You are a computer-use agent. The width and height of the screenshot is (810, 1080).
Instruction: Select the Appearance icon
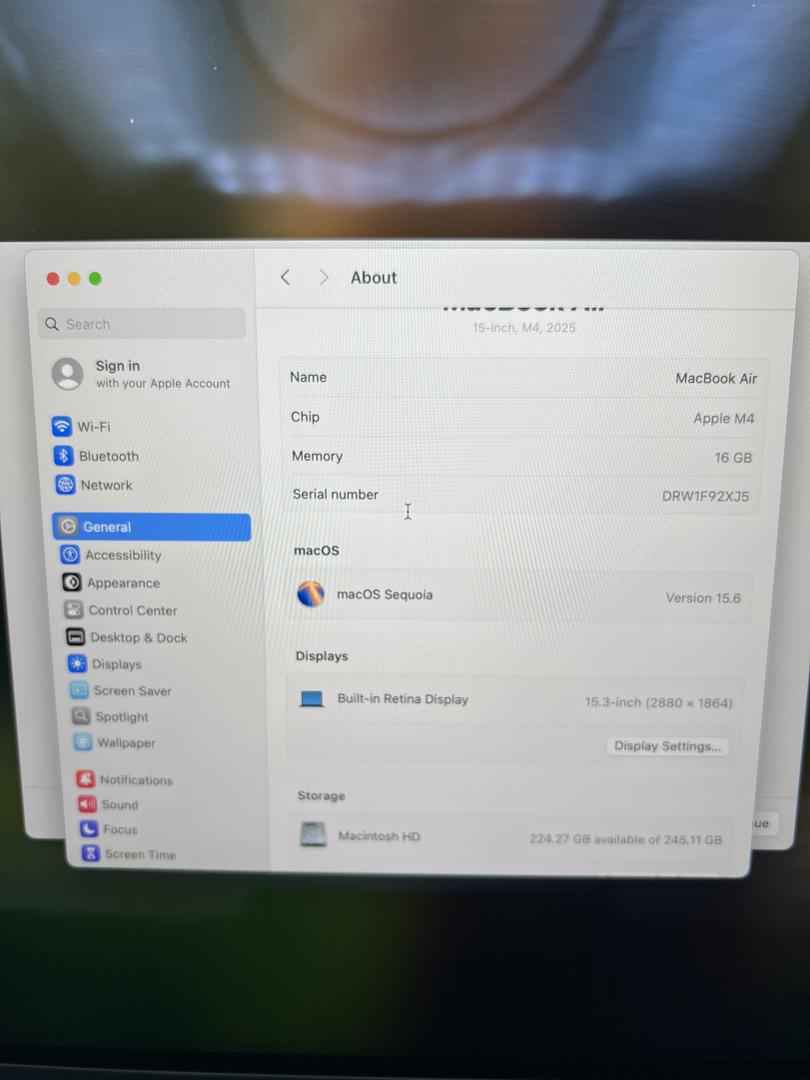tap(72, 583)
